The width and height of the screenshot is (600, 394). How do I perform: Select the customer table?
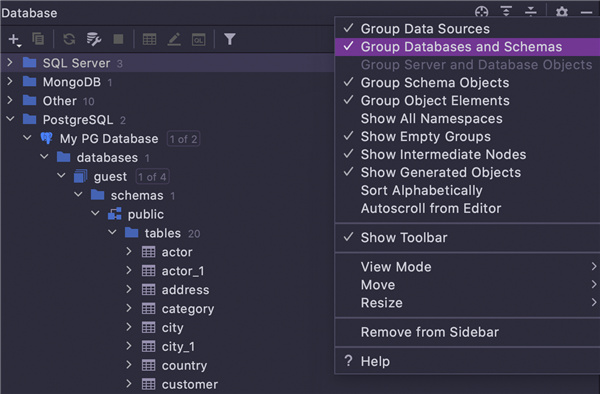(x=190, y=384)
